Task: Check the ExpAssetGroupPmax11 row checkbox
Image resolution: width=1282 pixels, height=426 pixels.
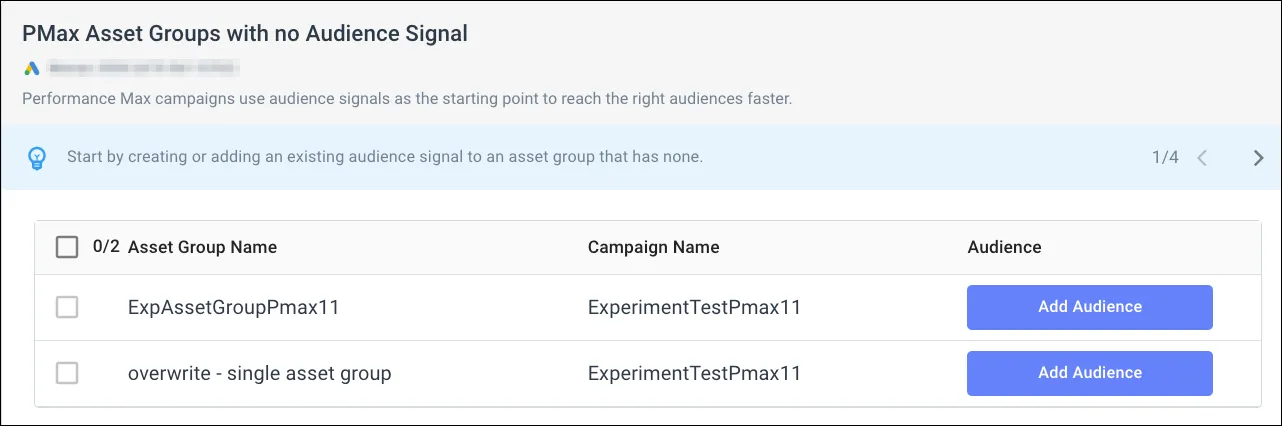Action: (67, 307)
